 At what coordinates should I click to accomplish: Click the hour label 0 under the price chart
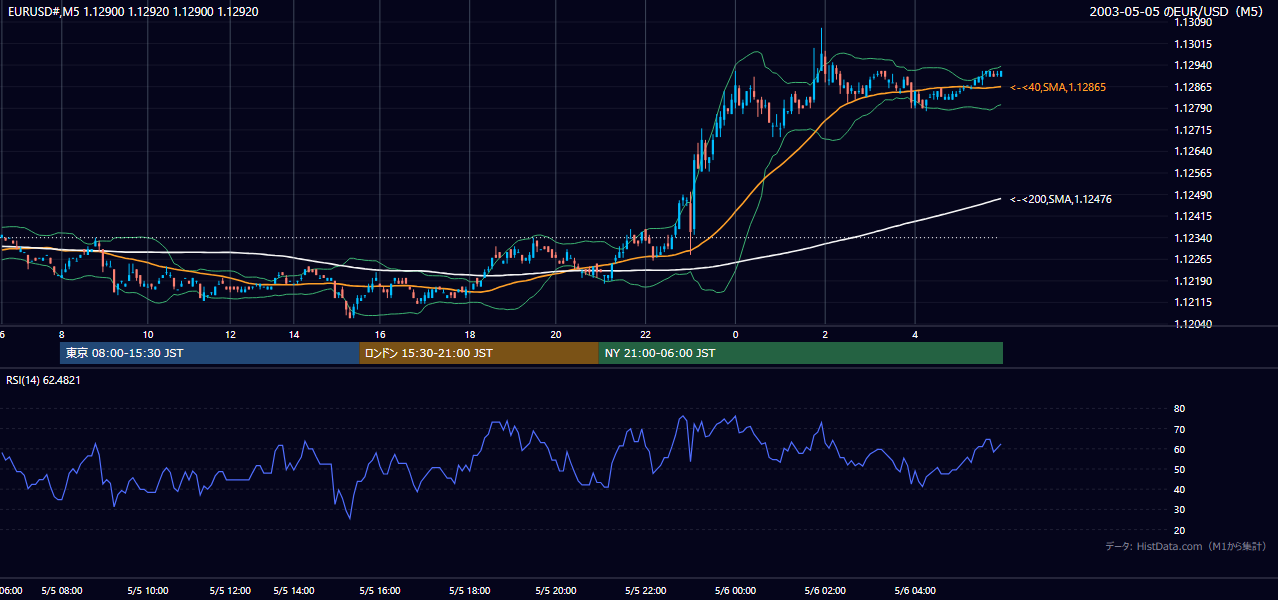pos(735,334)
